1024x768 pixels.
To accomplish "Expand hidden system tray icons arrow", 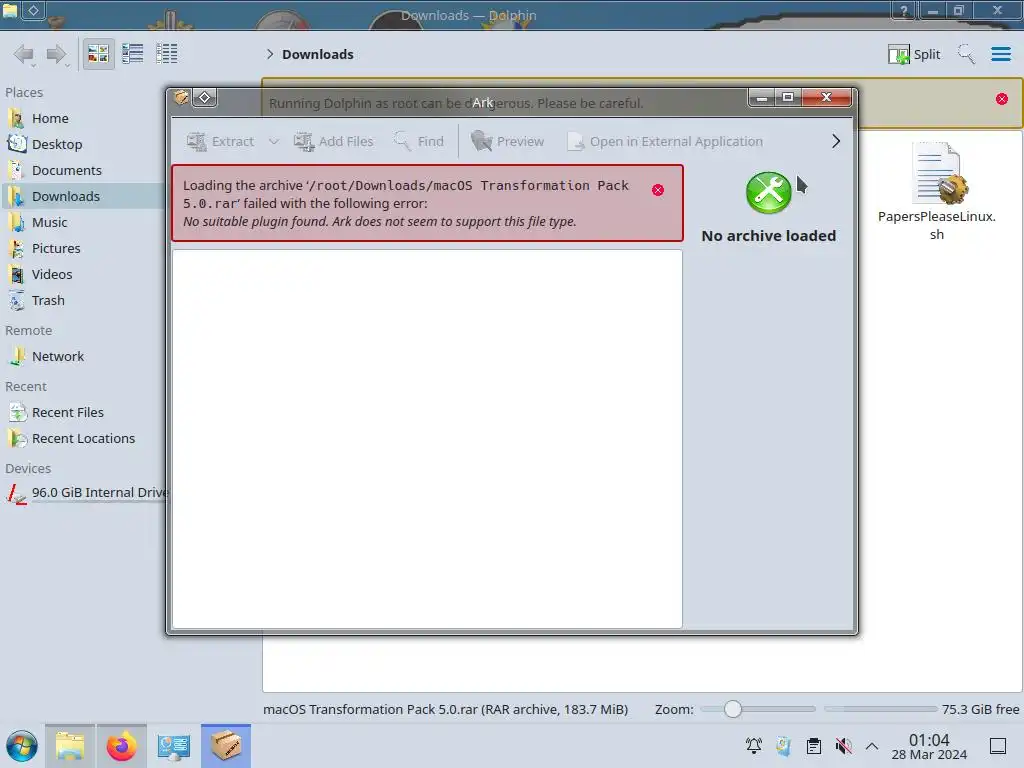I will point(872,746).
